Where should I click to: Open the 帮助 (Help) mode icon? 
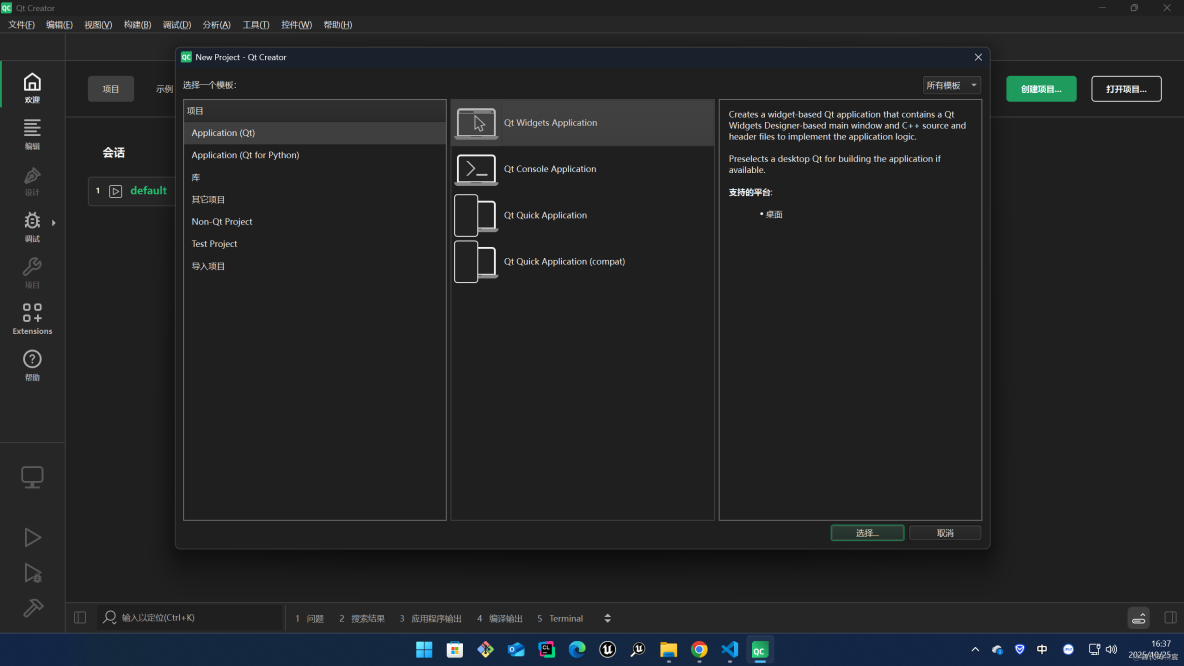32,362
